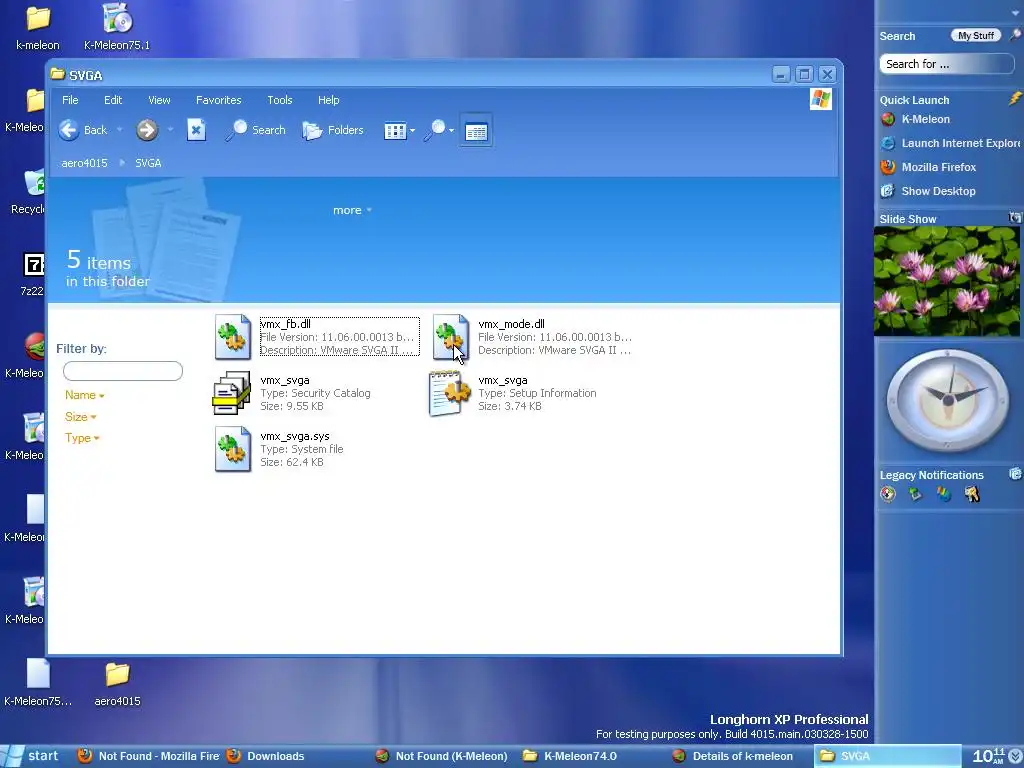Expand the Views dropdown arrow

click(412, 131)
